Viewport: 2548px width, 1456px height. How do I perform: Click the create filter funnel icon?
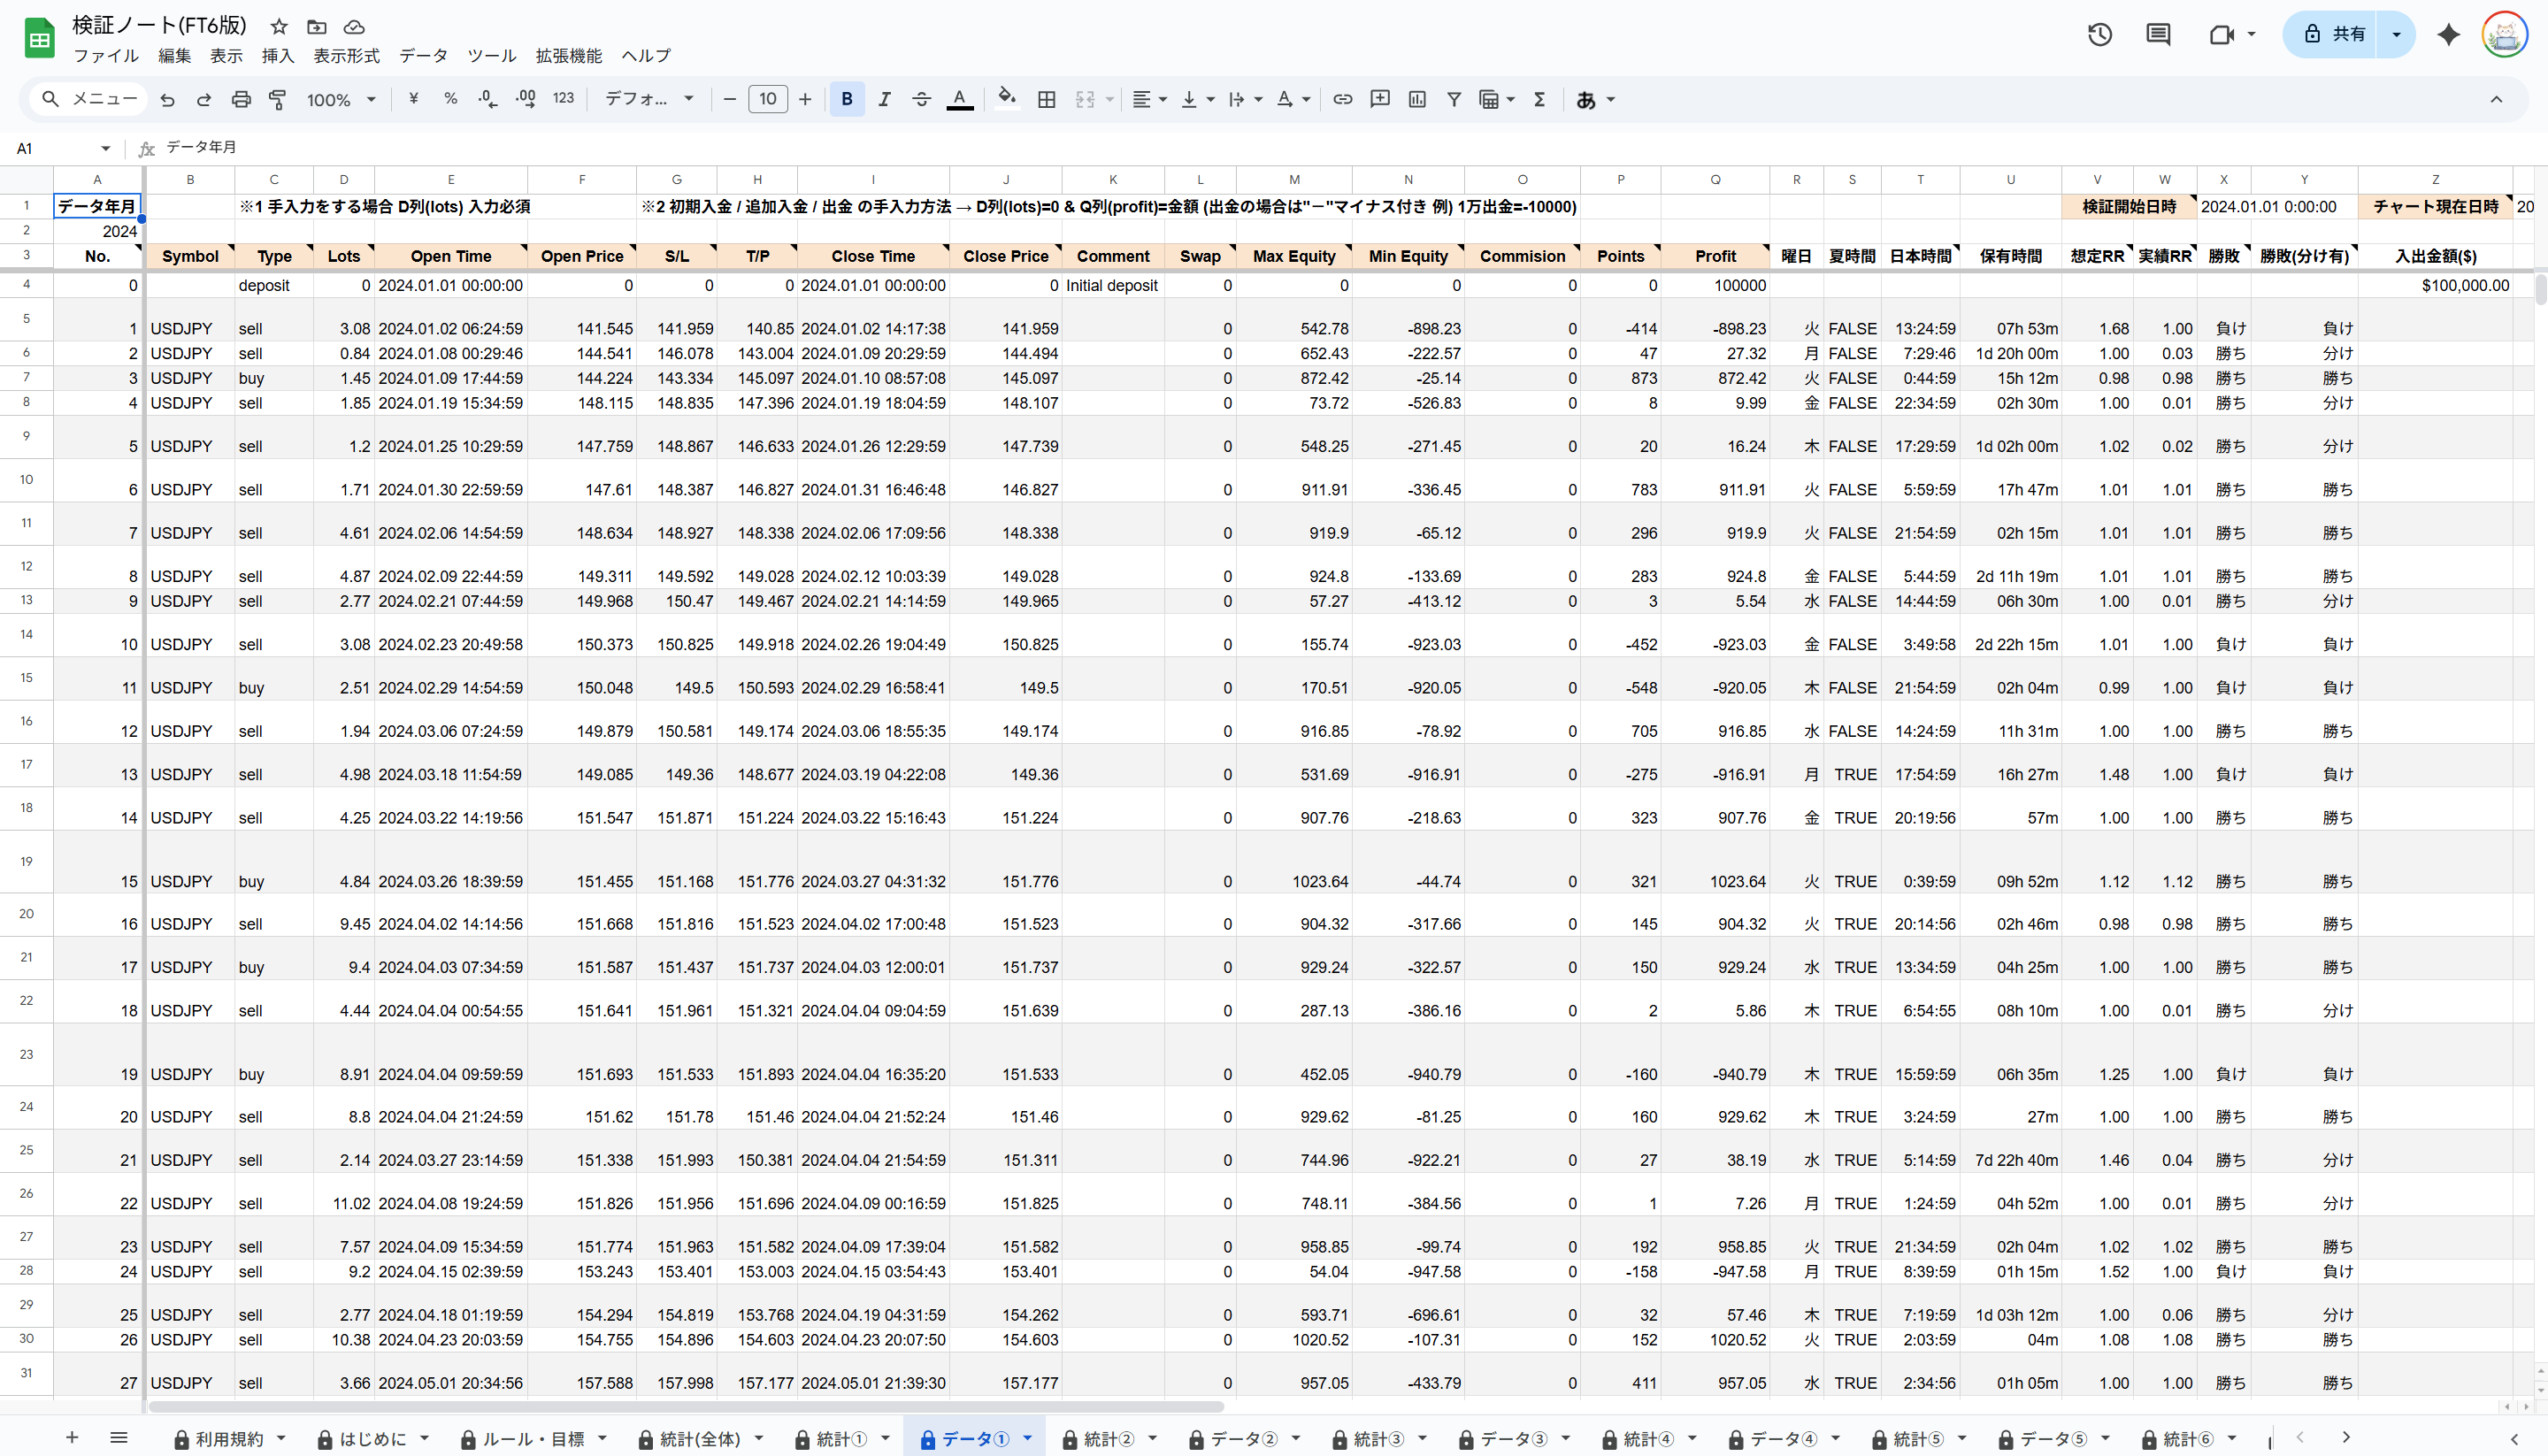(x=1454, y=99)
